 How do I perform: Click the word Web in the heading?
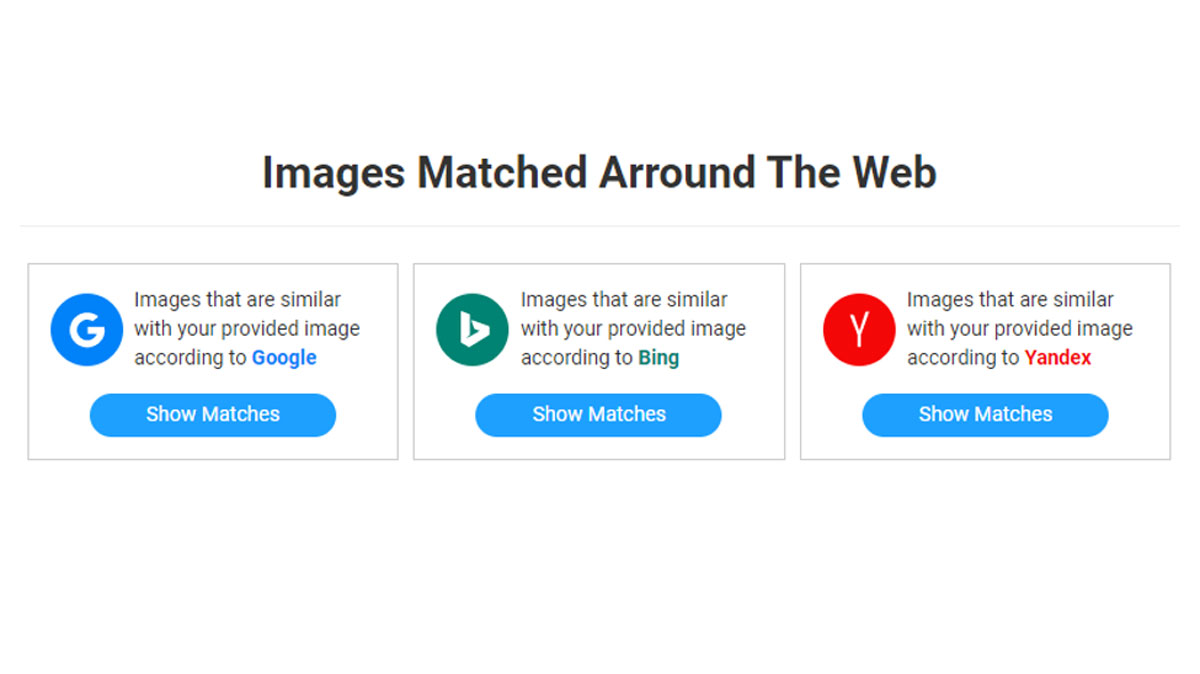click(894, 172)
